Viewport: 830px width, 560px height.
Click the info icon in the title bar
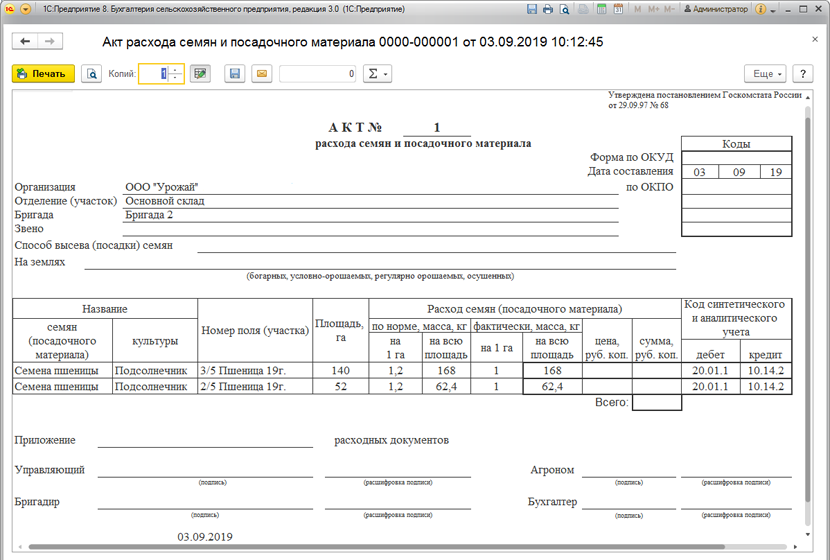tap(760, 9)
